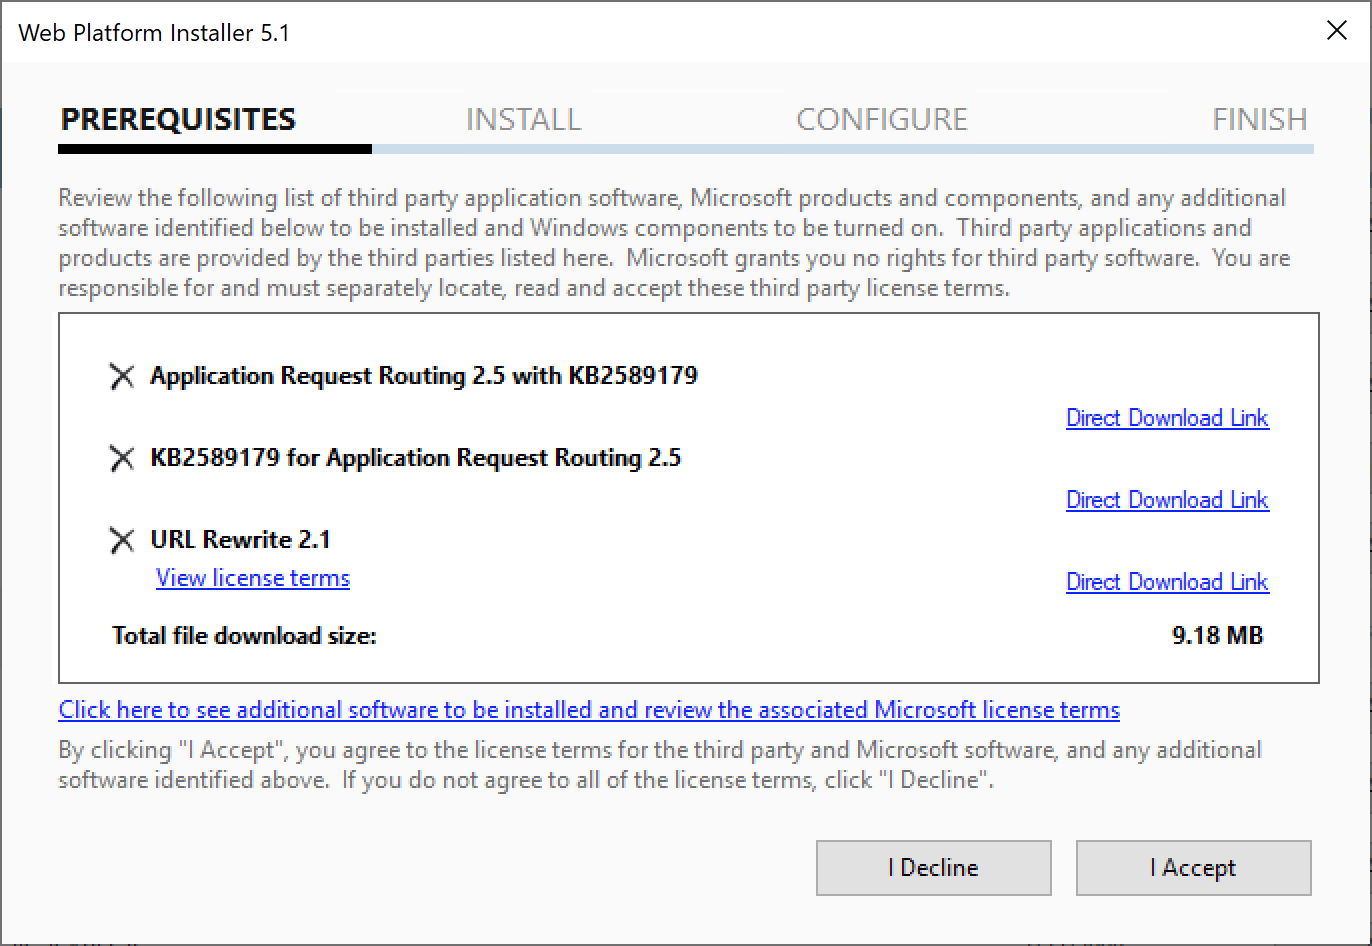The width and height of the screenshot is (1372, 946).
Task: Remove Application Request Routing 2.5 with X icon
Action: click(122, 377)
